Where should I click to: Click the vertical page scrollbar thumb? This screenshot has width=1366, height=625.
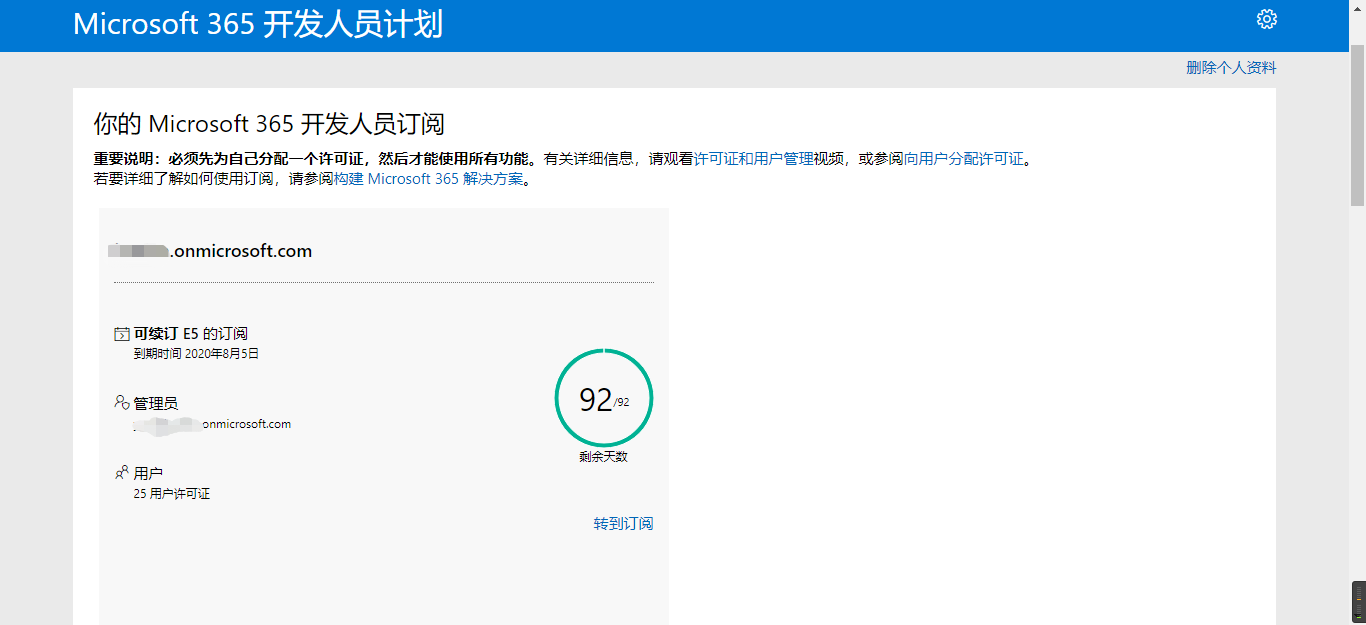click(1358, 125)
